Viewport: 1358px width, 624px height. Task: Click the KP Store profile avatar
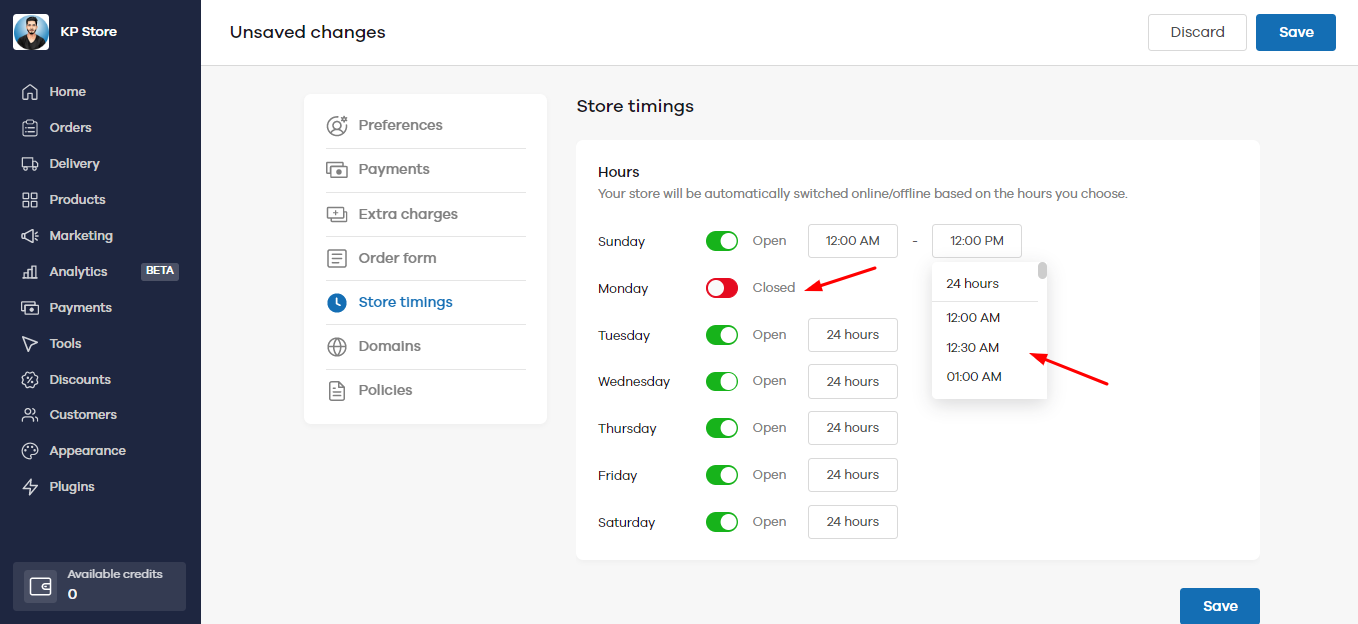[x=31, y=32]
